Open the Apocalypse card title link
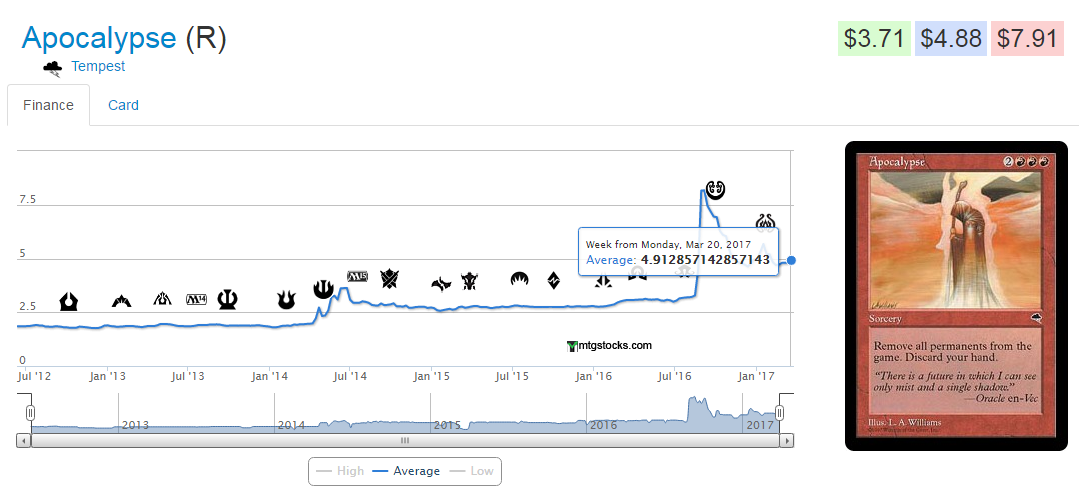1079x494 pixels. tap(99, 38)
